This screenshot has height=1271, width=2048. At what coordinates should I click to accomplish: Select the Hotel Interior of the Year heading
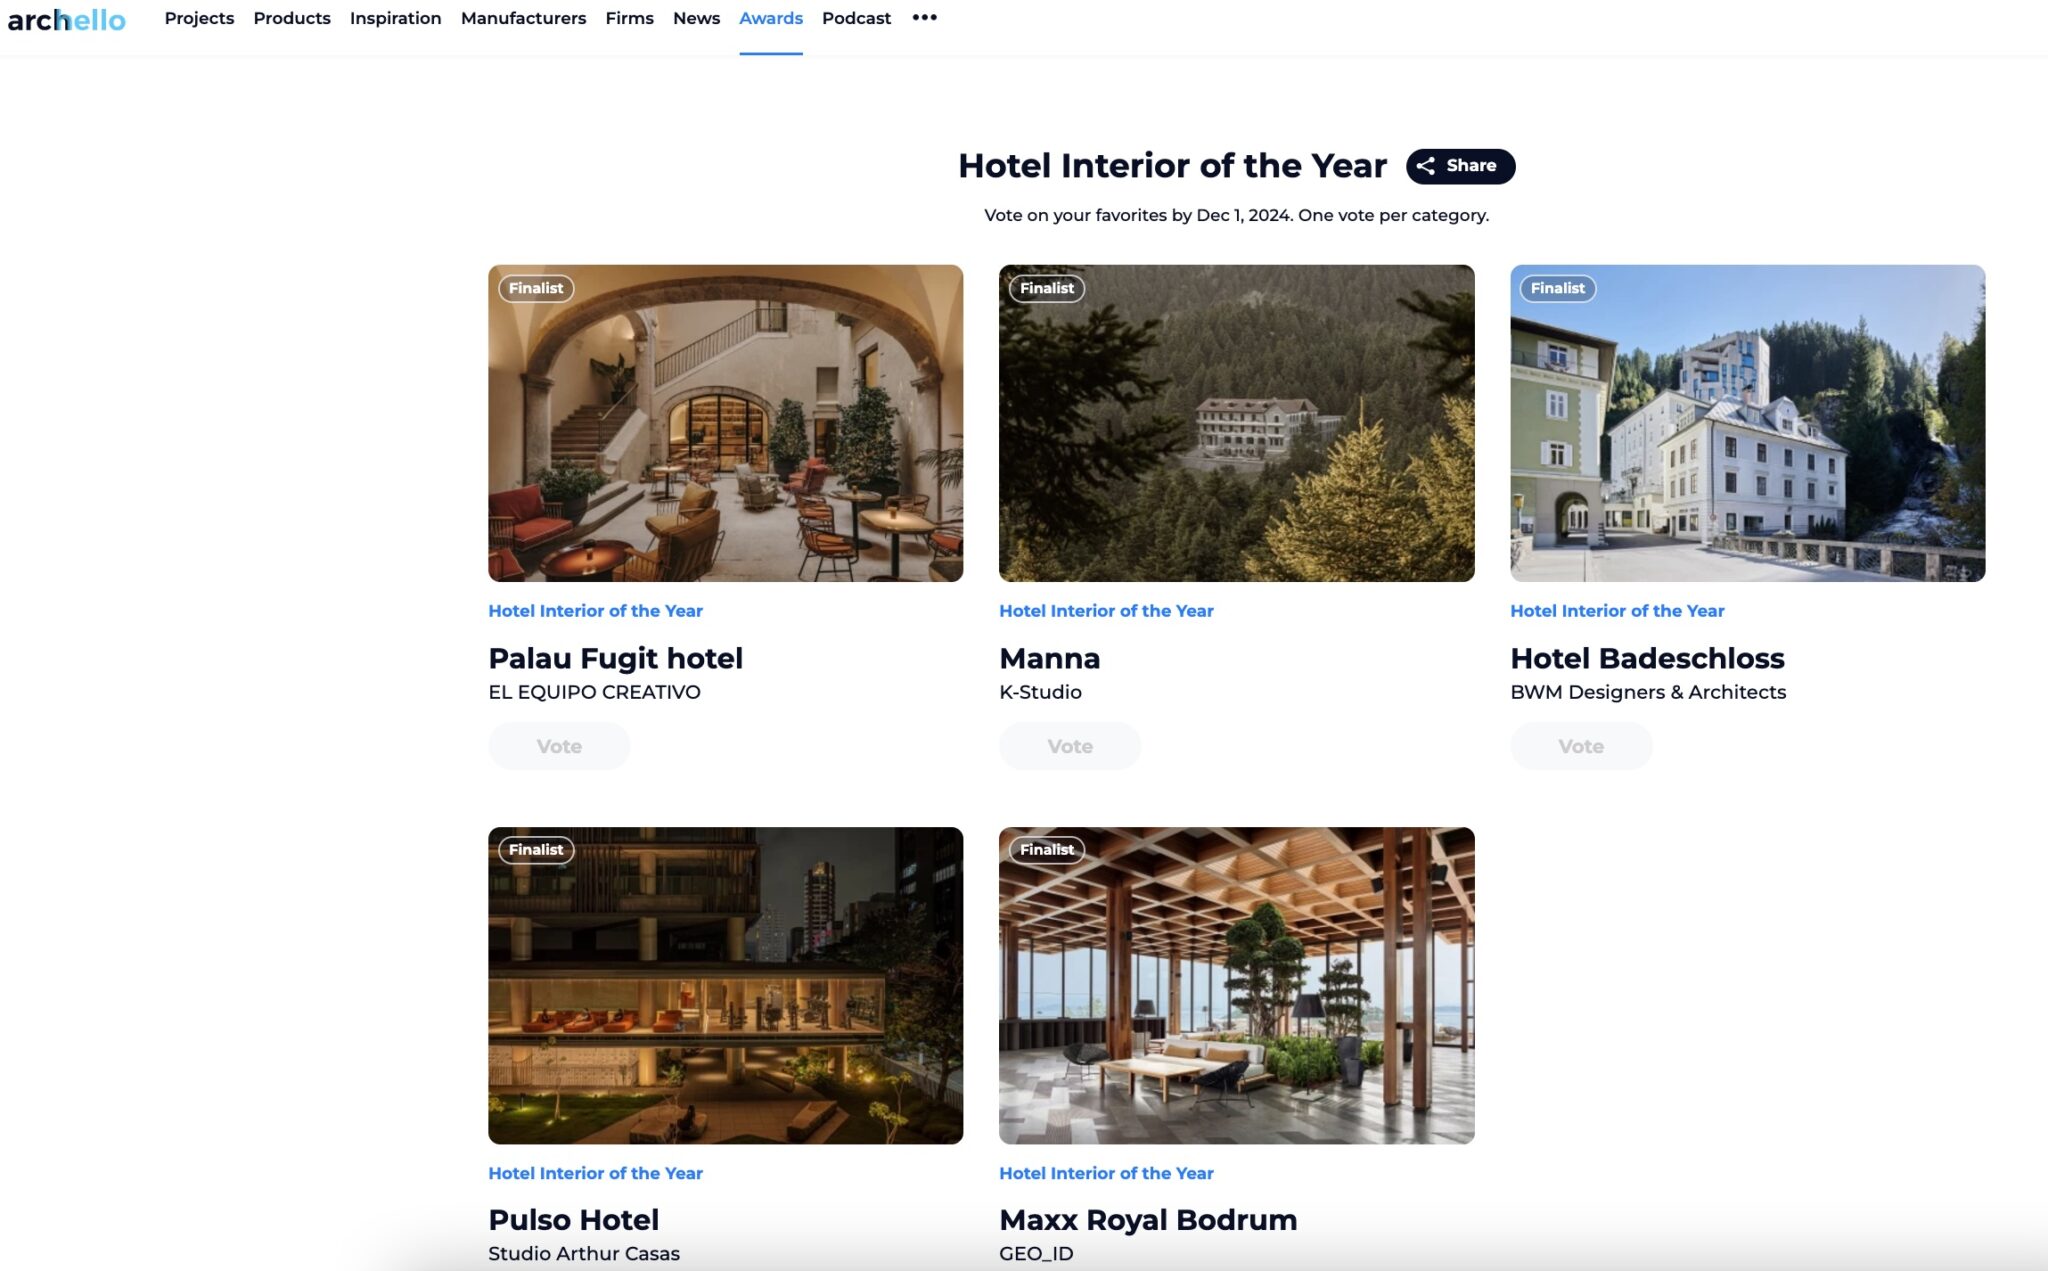click(1172, 166)
